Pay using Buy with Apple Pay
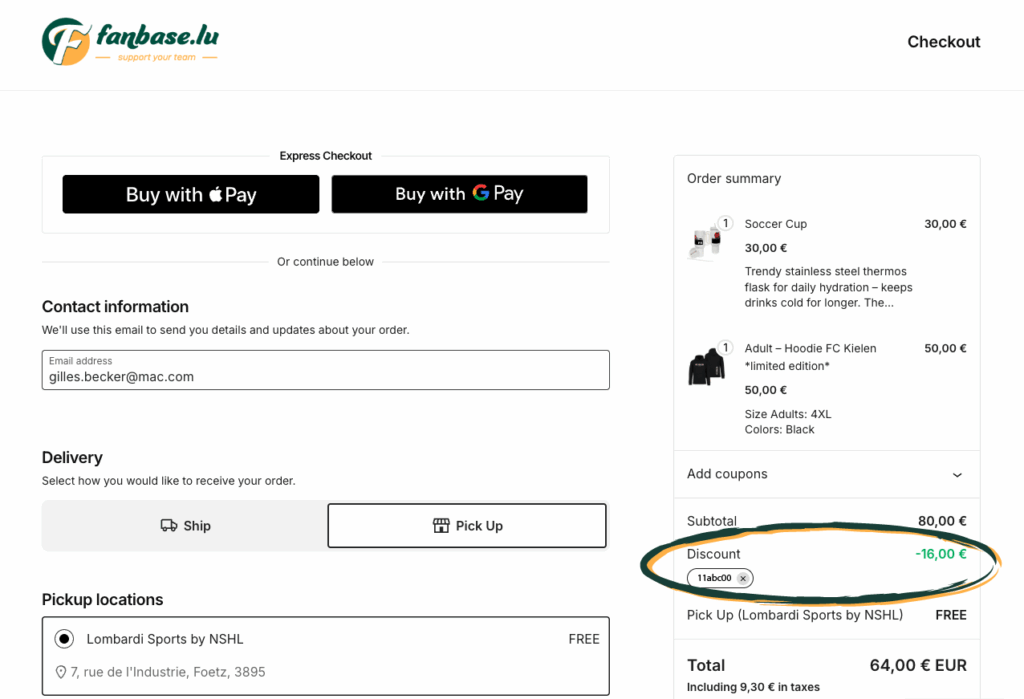The height and width of the screenshot is (699, 1024). (191, 194)
